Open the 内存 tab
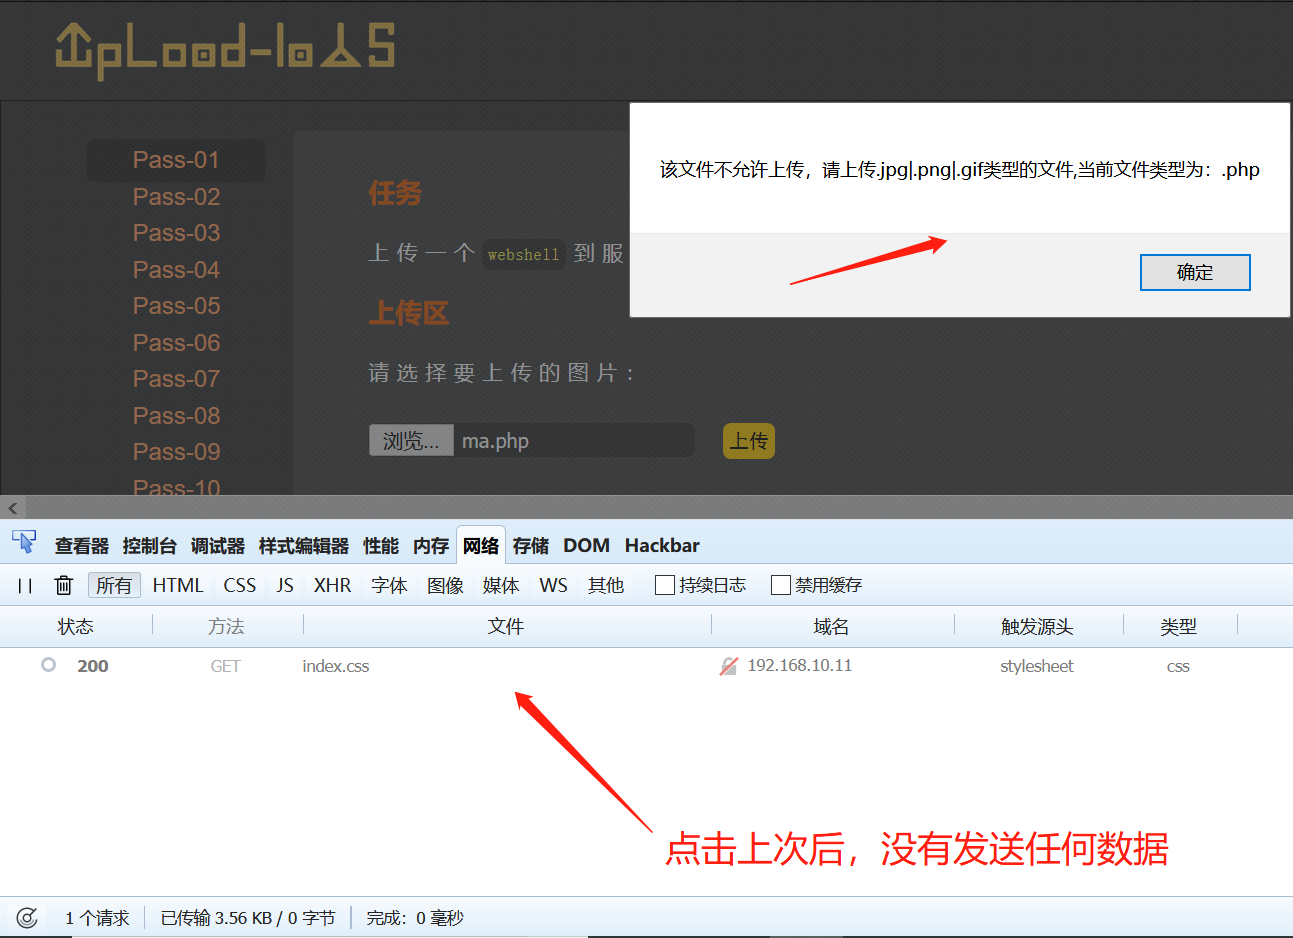 click(x=431, y=546)
